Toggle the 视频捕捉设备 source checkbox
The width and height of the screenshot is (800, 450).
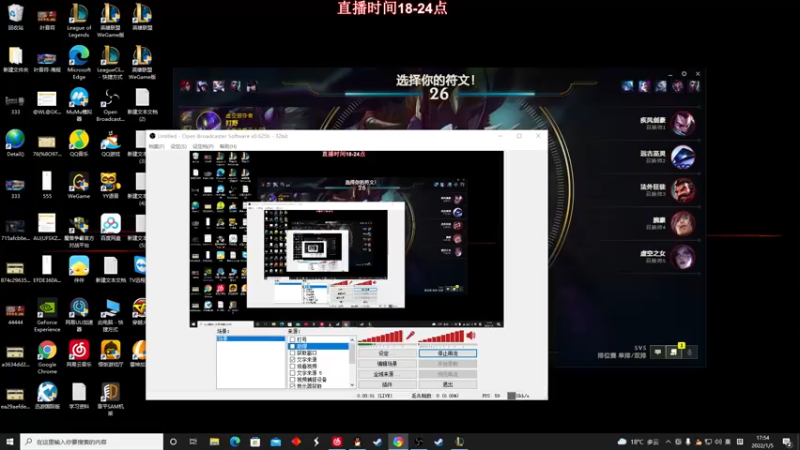pyautogui.click(x=292, y=379)
